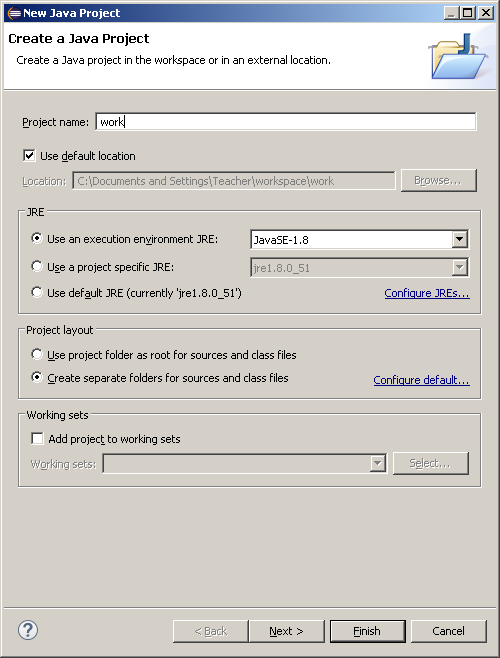Close the New Java Project dialog
The height and width of the screenshot is (658, 500).
[485, 13]
